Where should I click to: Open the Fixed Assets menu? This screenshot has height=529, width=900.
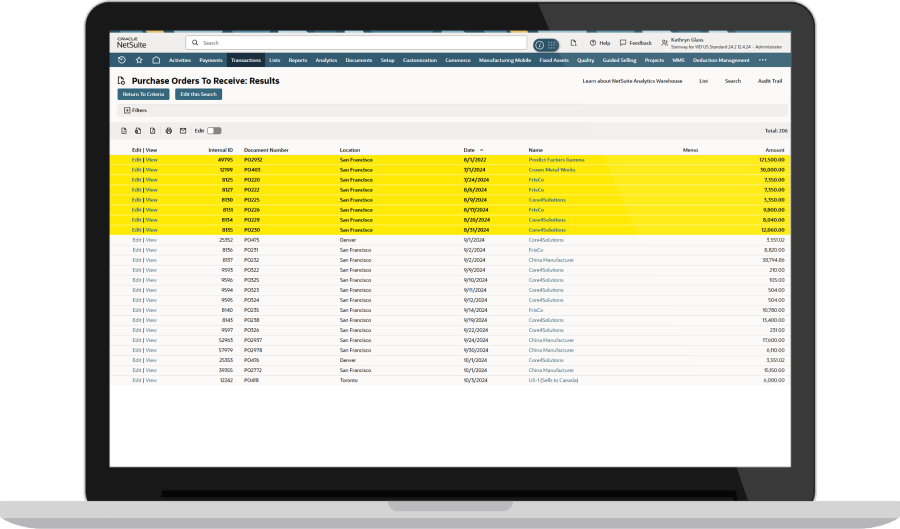tap(554, 60)
